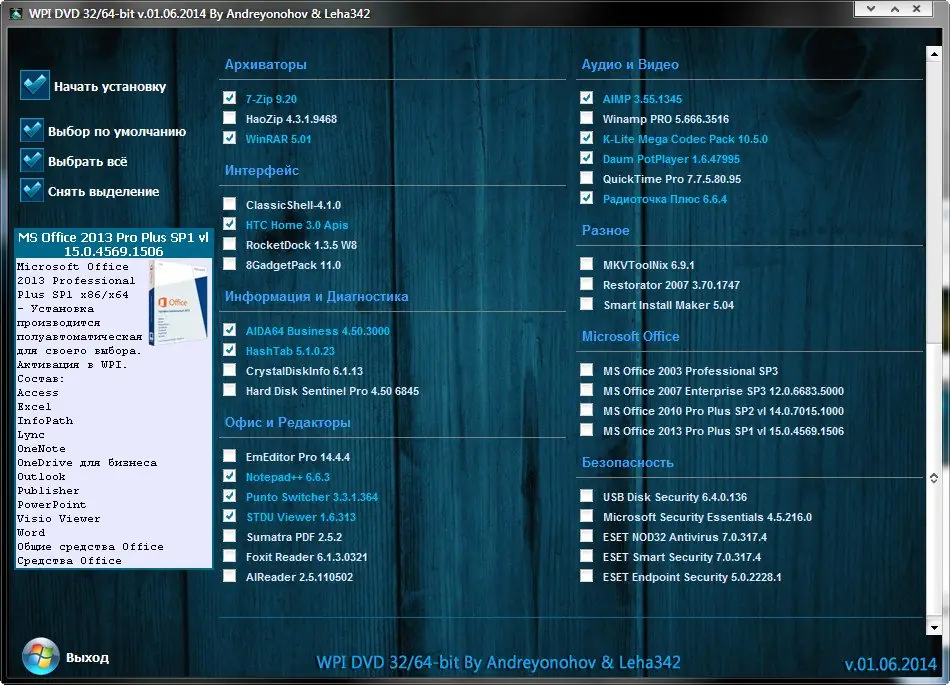
Task: Click the Выбор по умолчанию checkmark icon
Action: pyautogui.click(x=32, y=130)
